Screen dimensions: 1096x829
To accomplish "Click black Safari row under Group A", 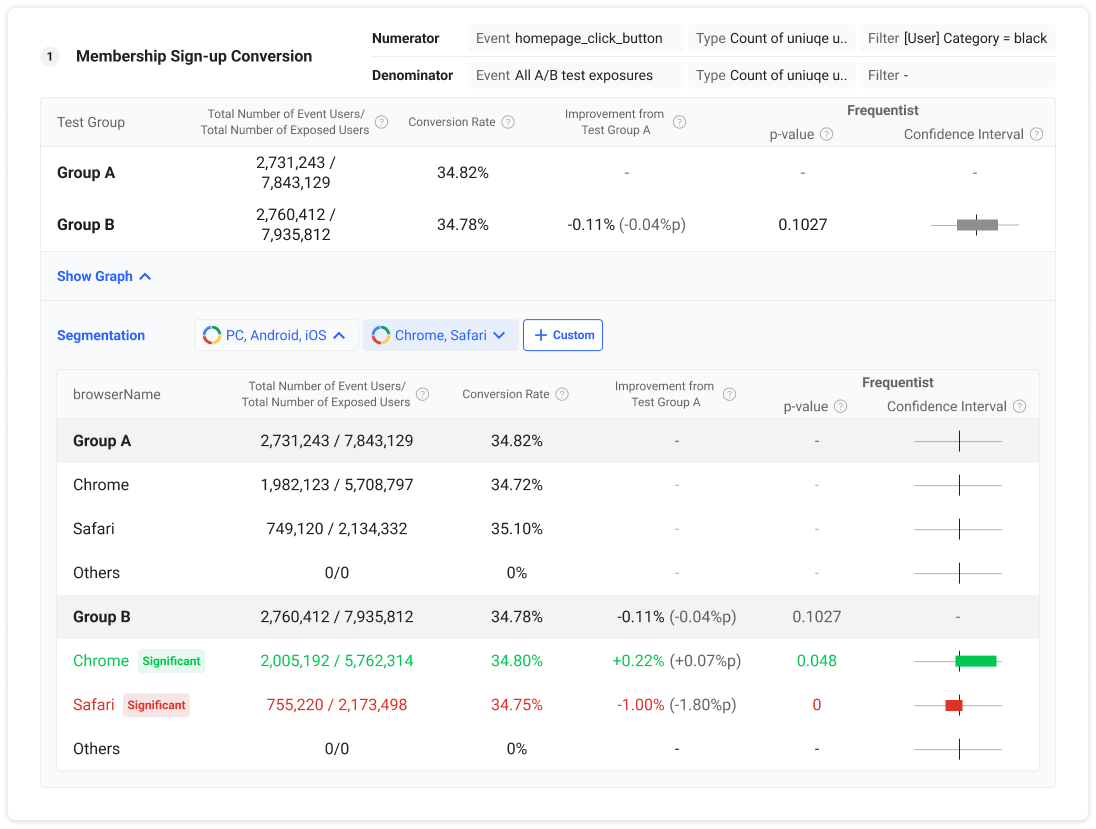I will pyautogui.click(x=548, y=529).
